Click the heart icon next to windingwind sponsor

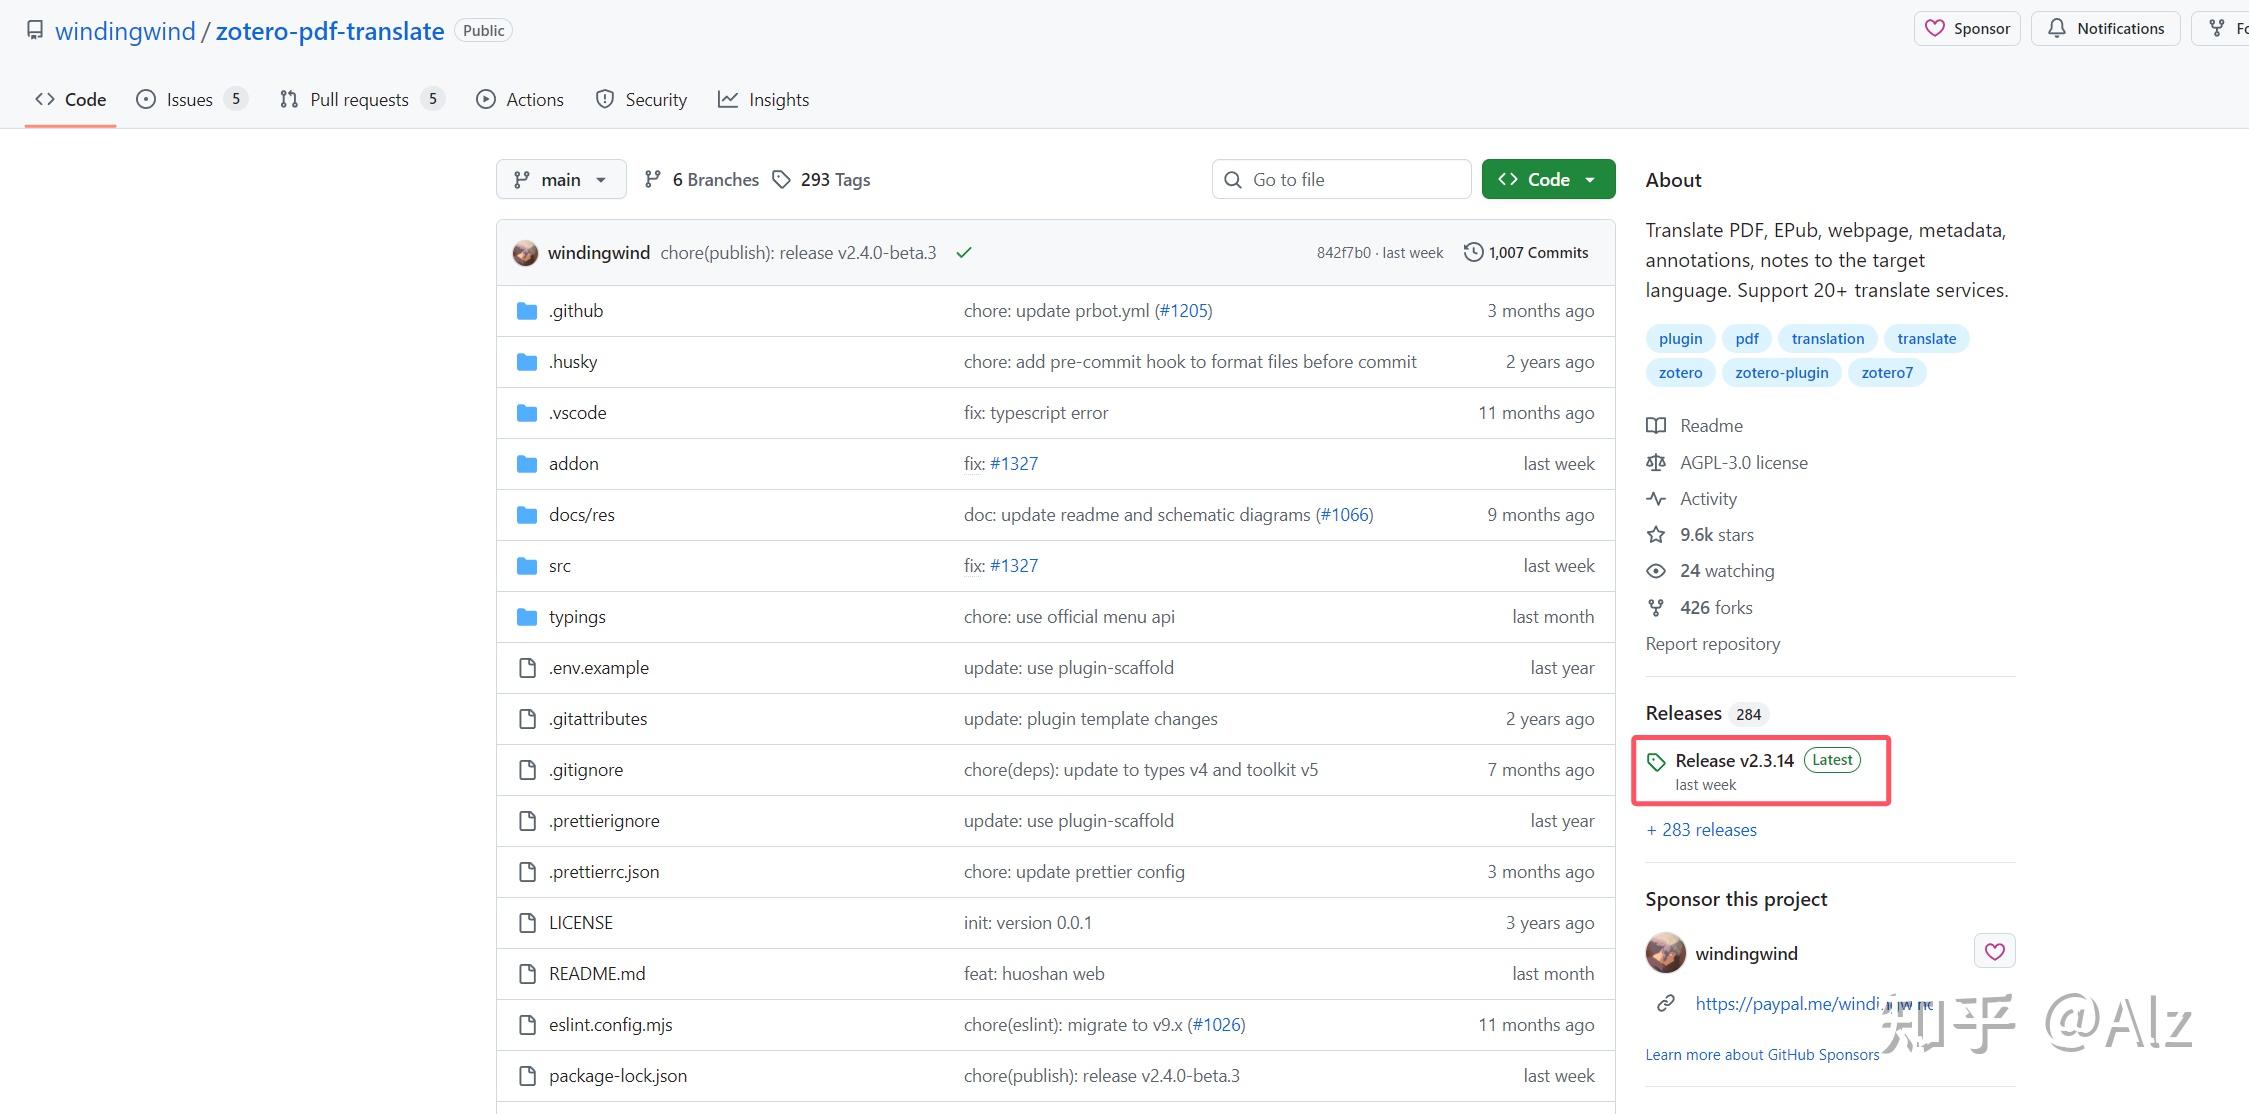(1994, 951)
